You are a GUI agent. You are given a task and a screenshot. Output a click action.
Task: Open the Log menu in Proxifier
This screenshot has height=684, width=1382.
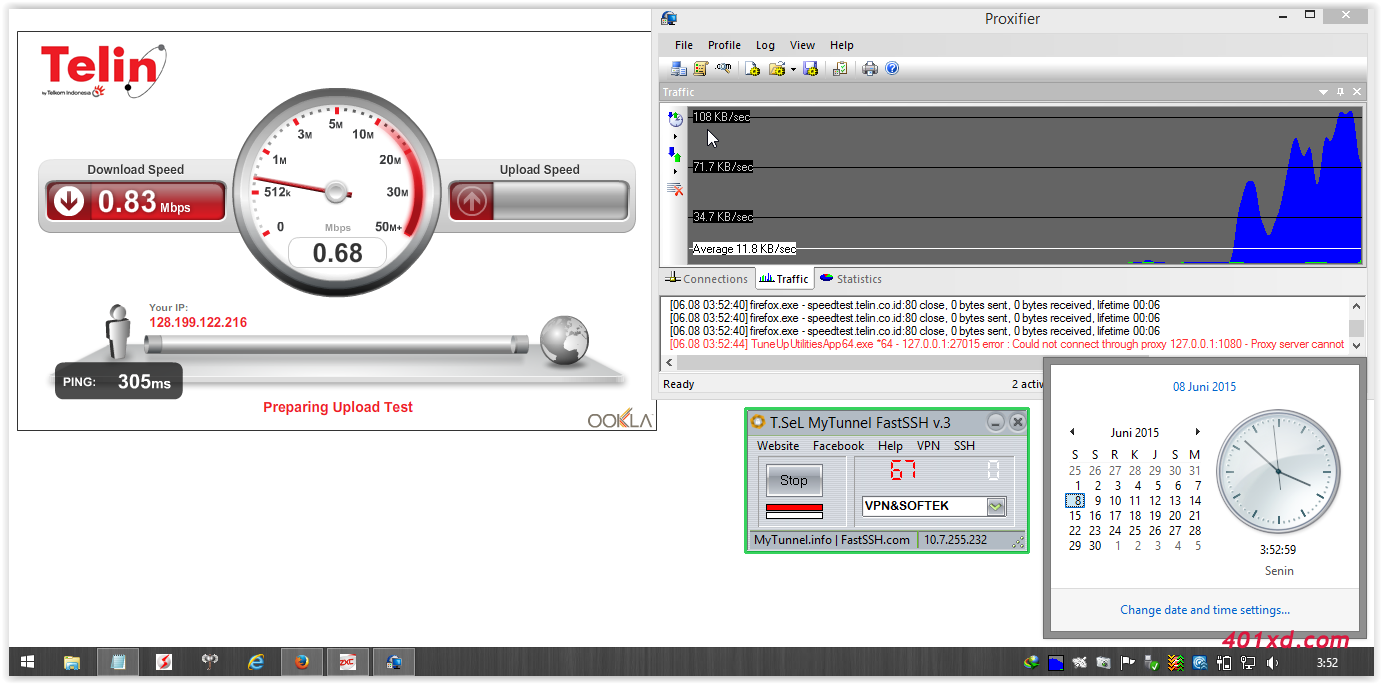point(765,45)
